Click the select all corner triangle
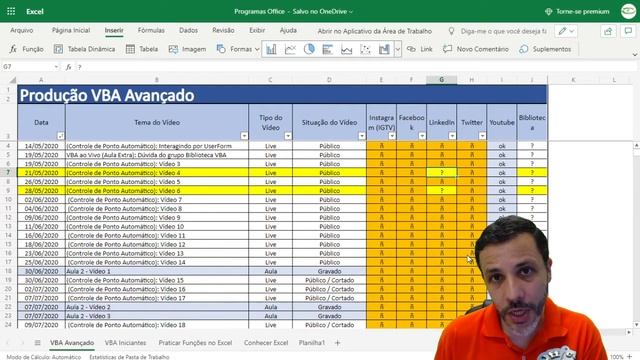 click(x=13, y=80)
